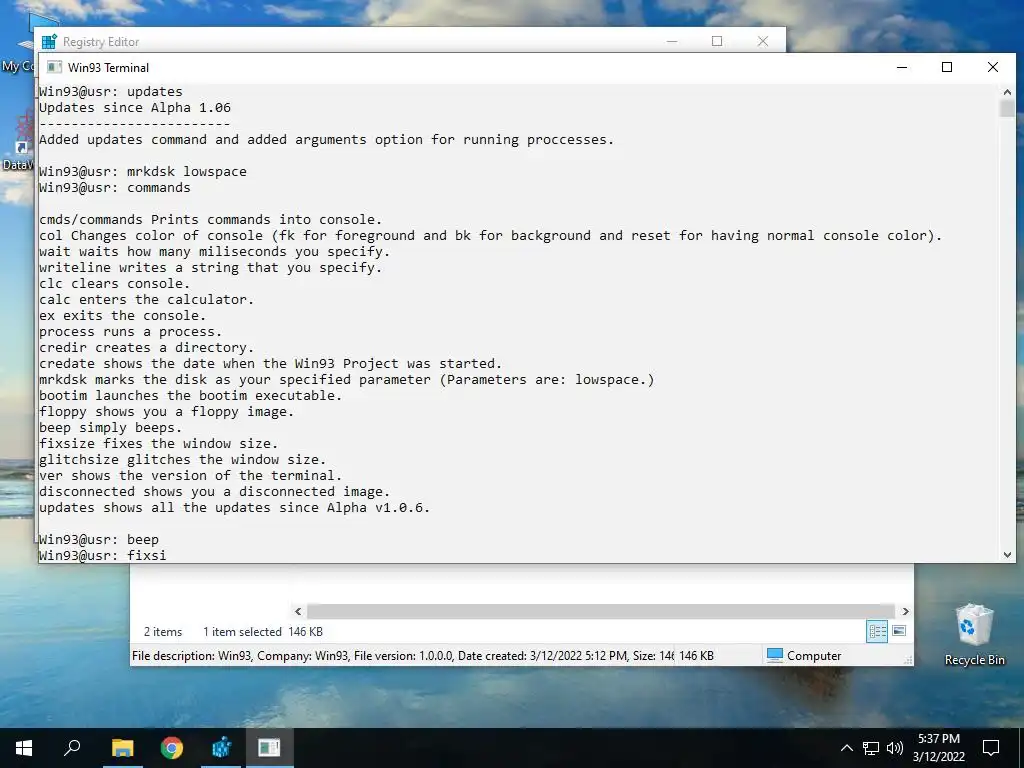Switch to Registry Editor taskbar icon

(221, 748)
